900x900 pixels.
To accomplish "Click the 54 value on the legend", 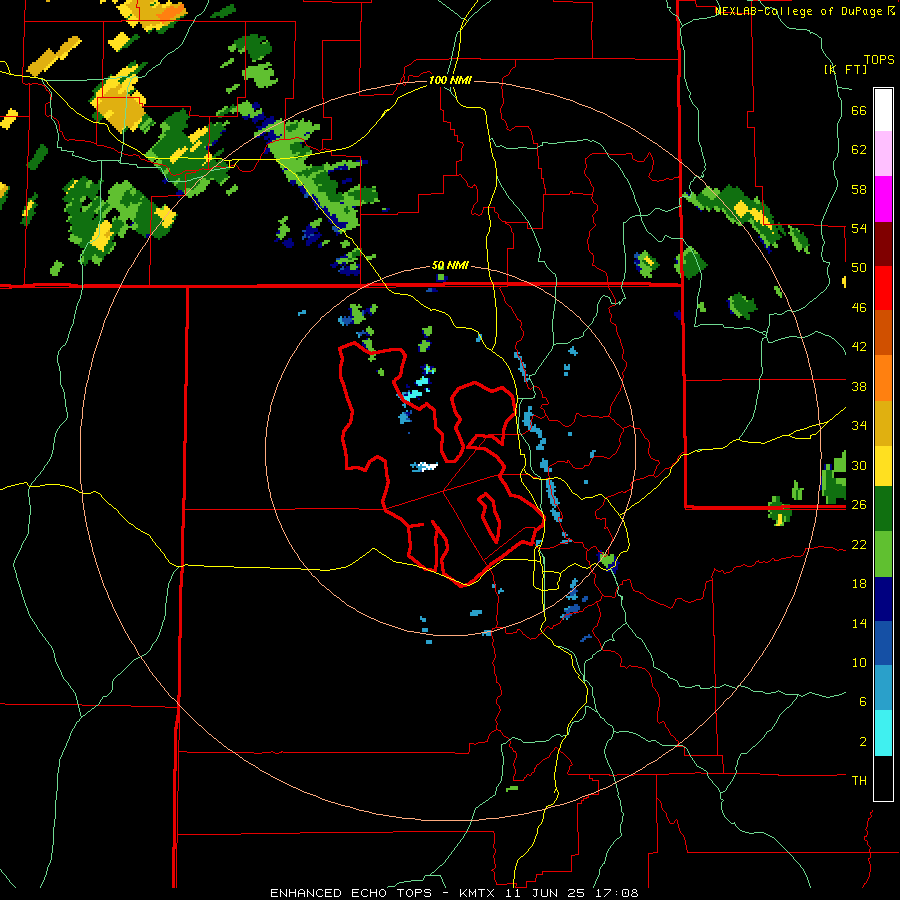I will (859, 228).
